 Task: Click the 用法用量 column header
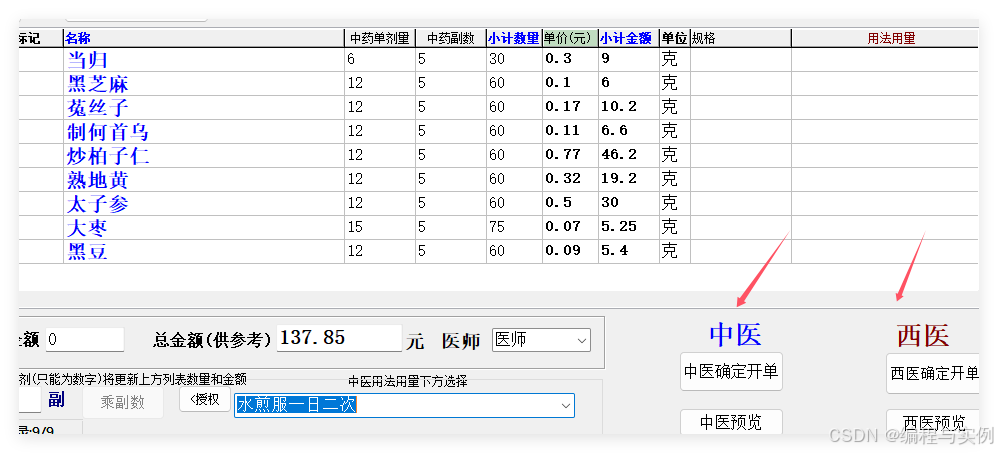coord(885,38)
